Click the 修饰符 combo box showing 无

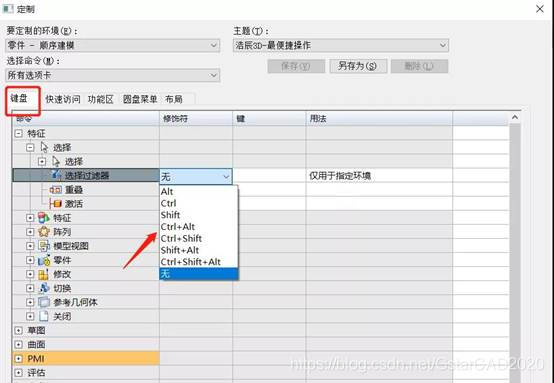[x=196, y=176]
